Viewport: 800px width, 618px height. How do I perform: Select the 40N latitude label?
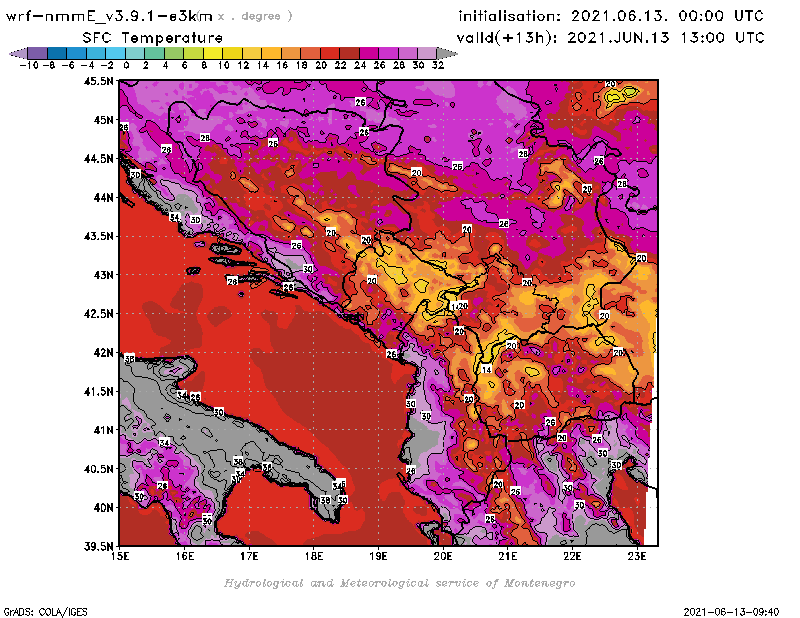(x=103, y=508)
